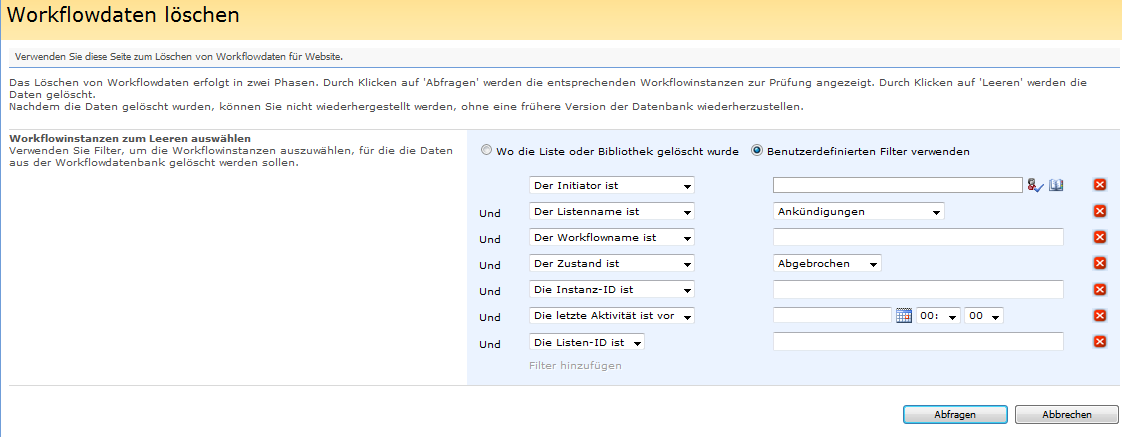Remove the Listen-ID filter row

[1100, 341]
